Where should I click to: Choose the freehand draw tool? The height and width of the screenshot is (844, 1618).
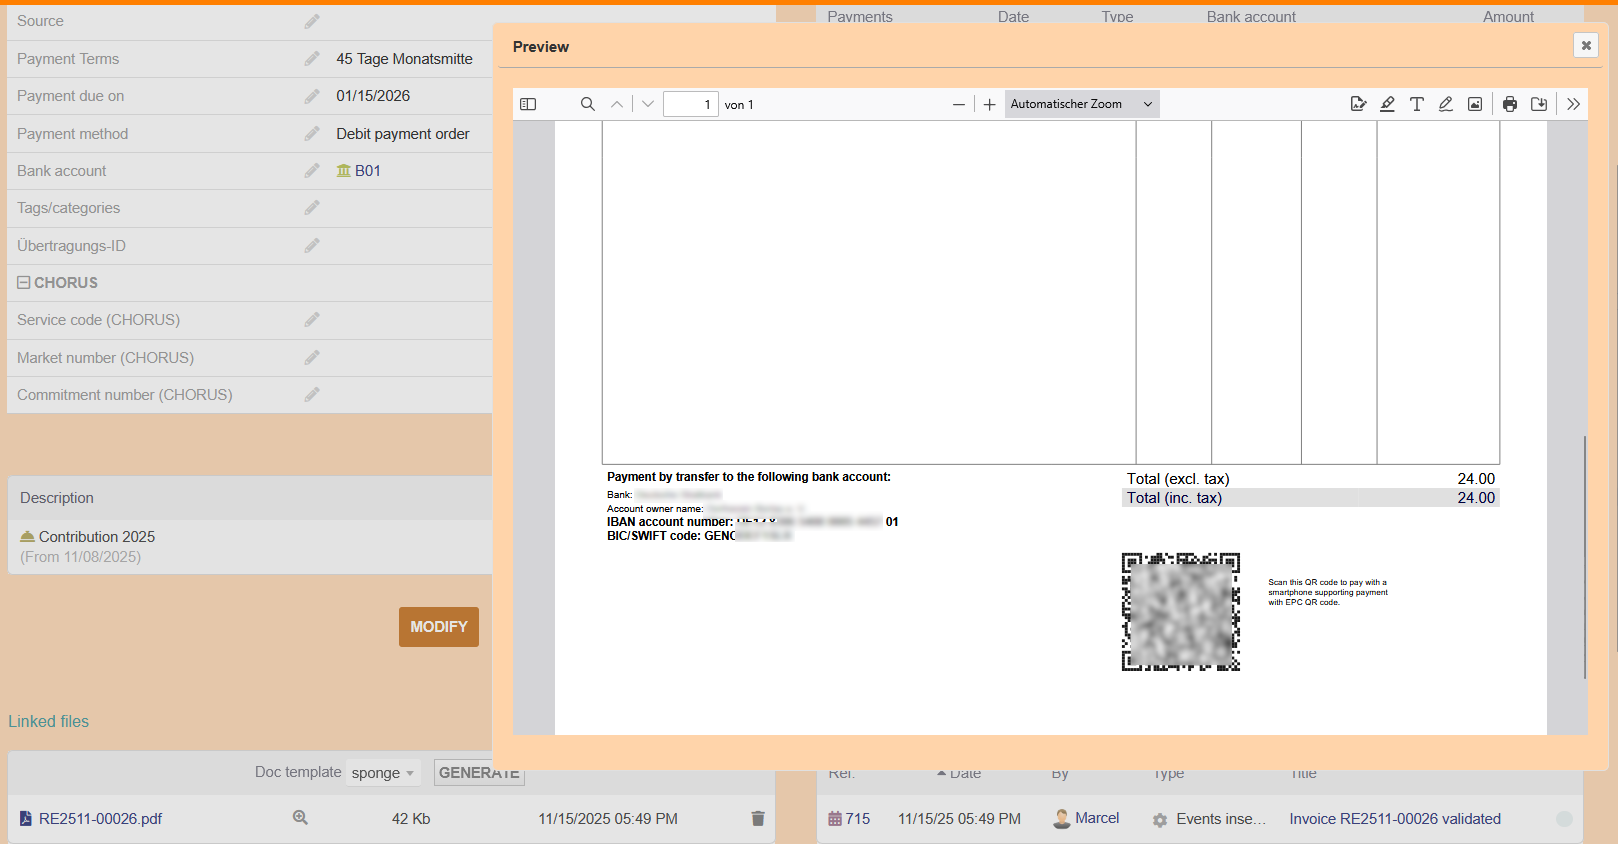point(1446,104)
